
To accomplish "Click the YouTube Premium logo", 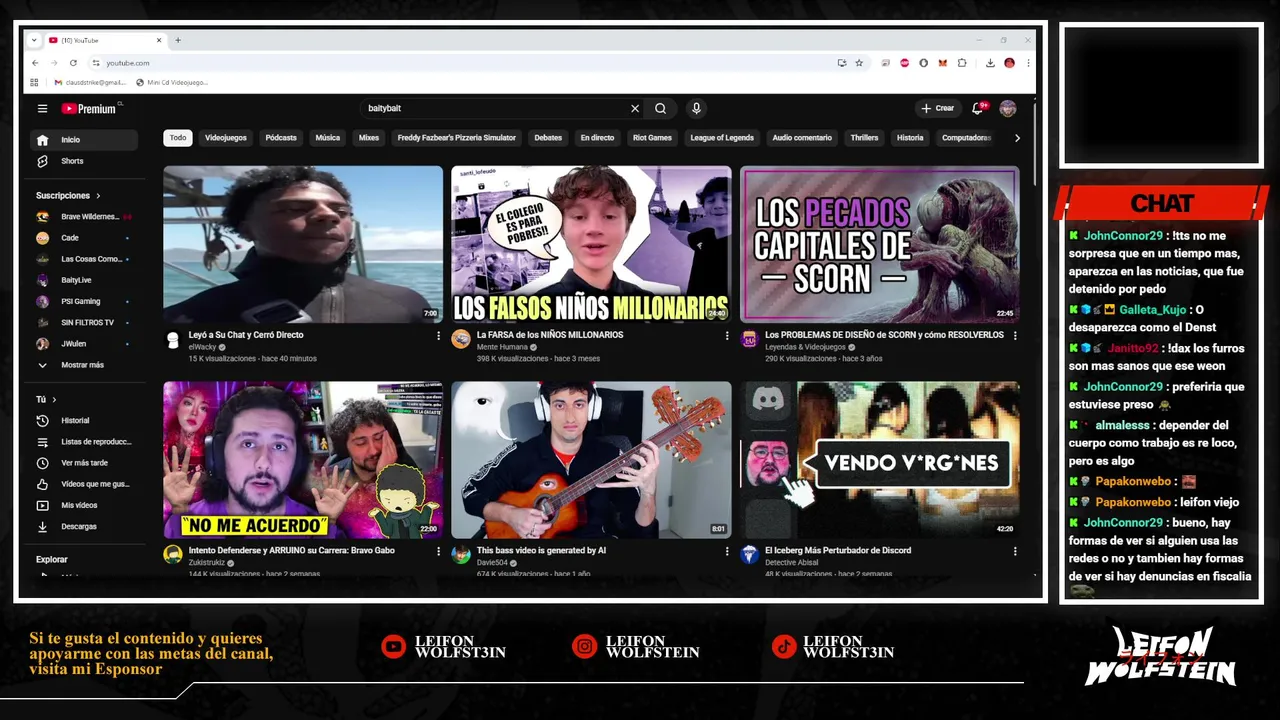I will click(x=91, y=108).
